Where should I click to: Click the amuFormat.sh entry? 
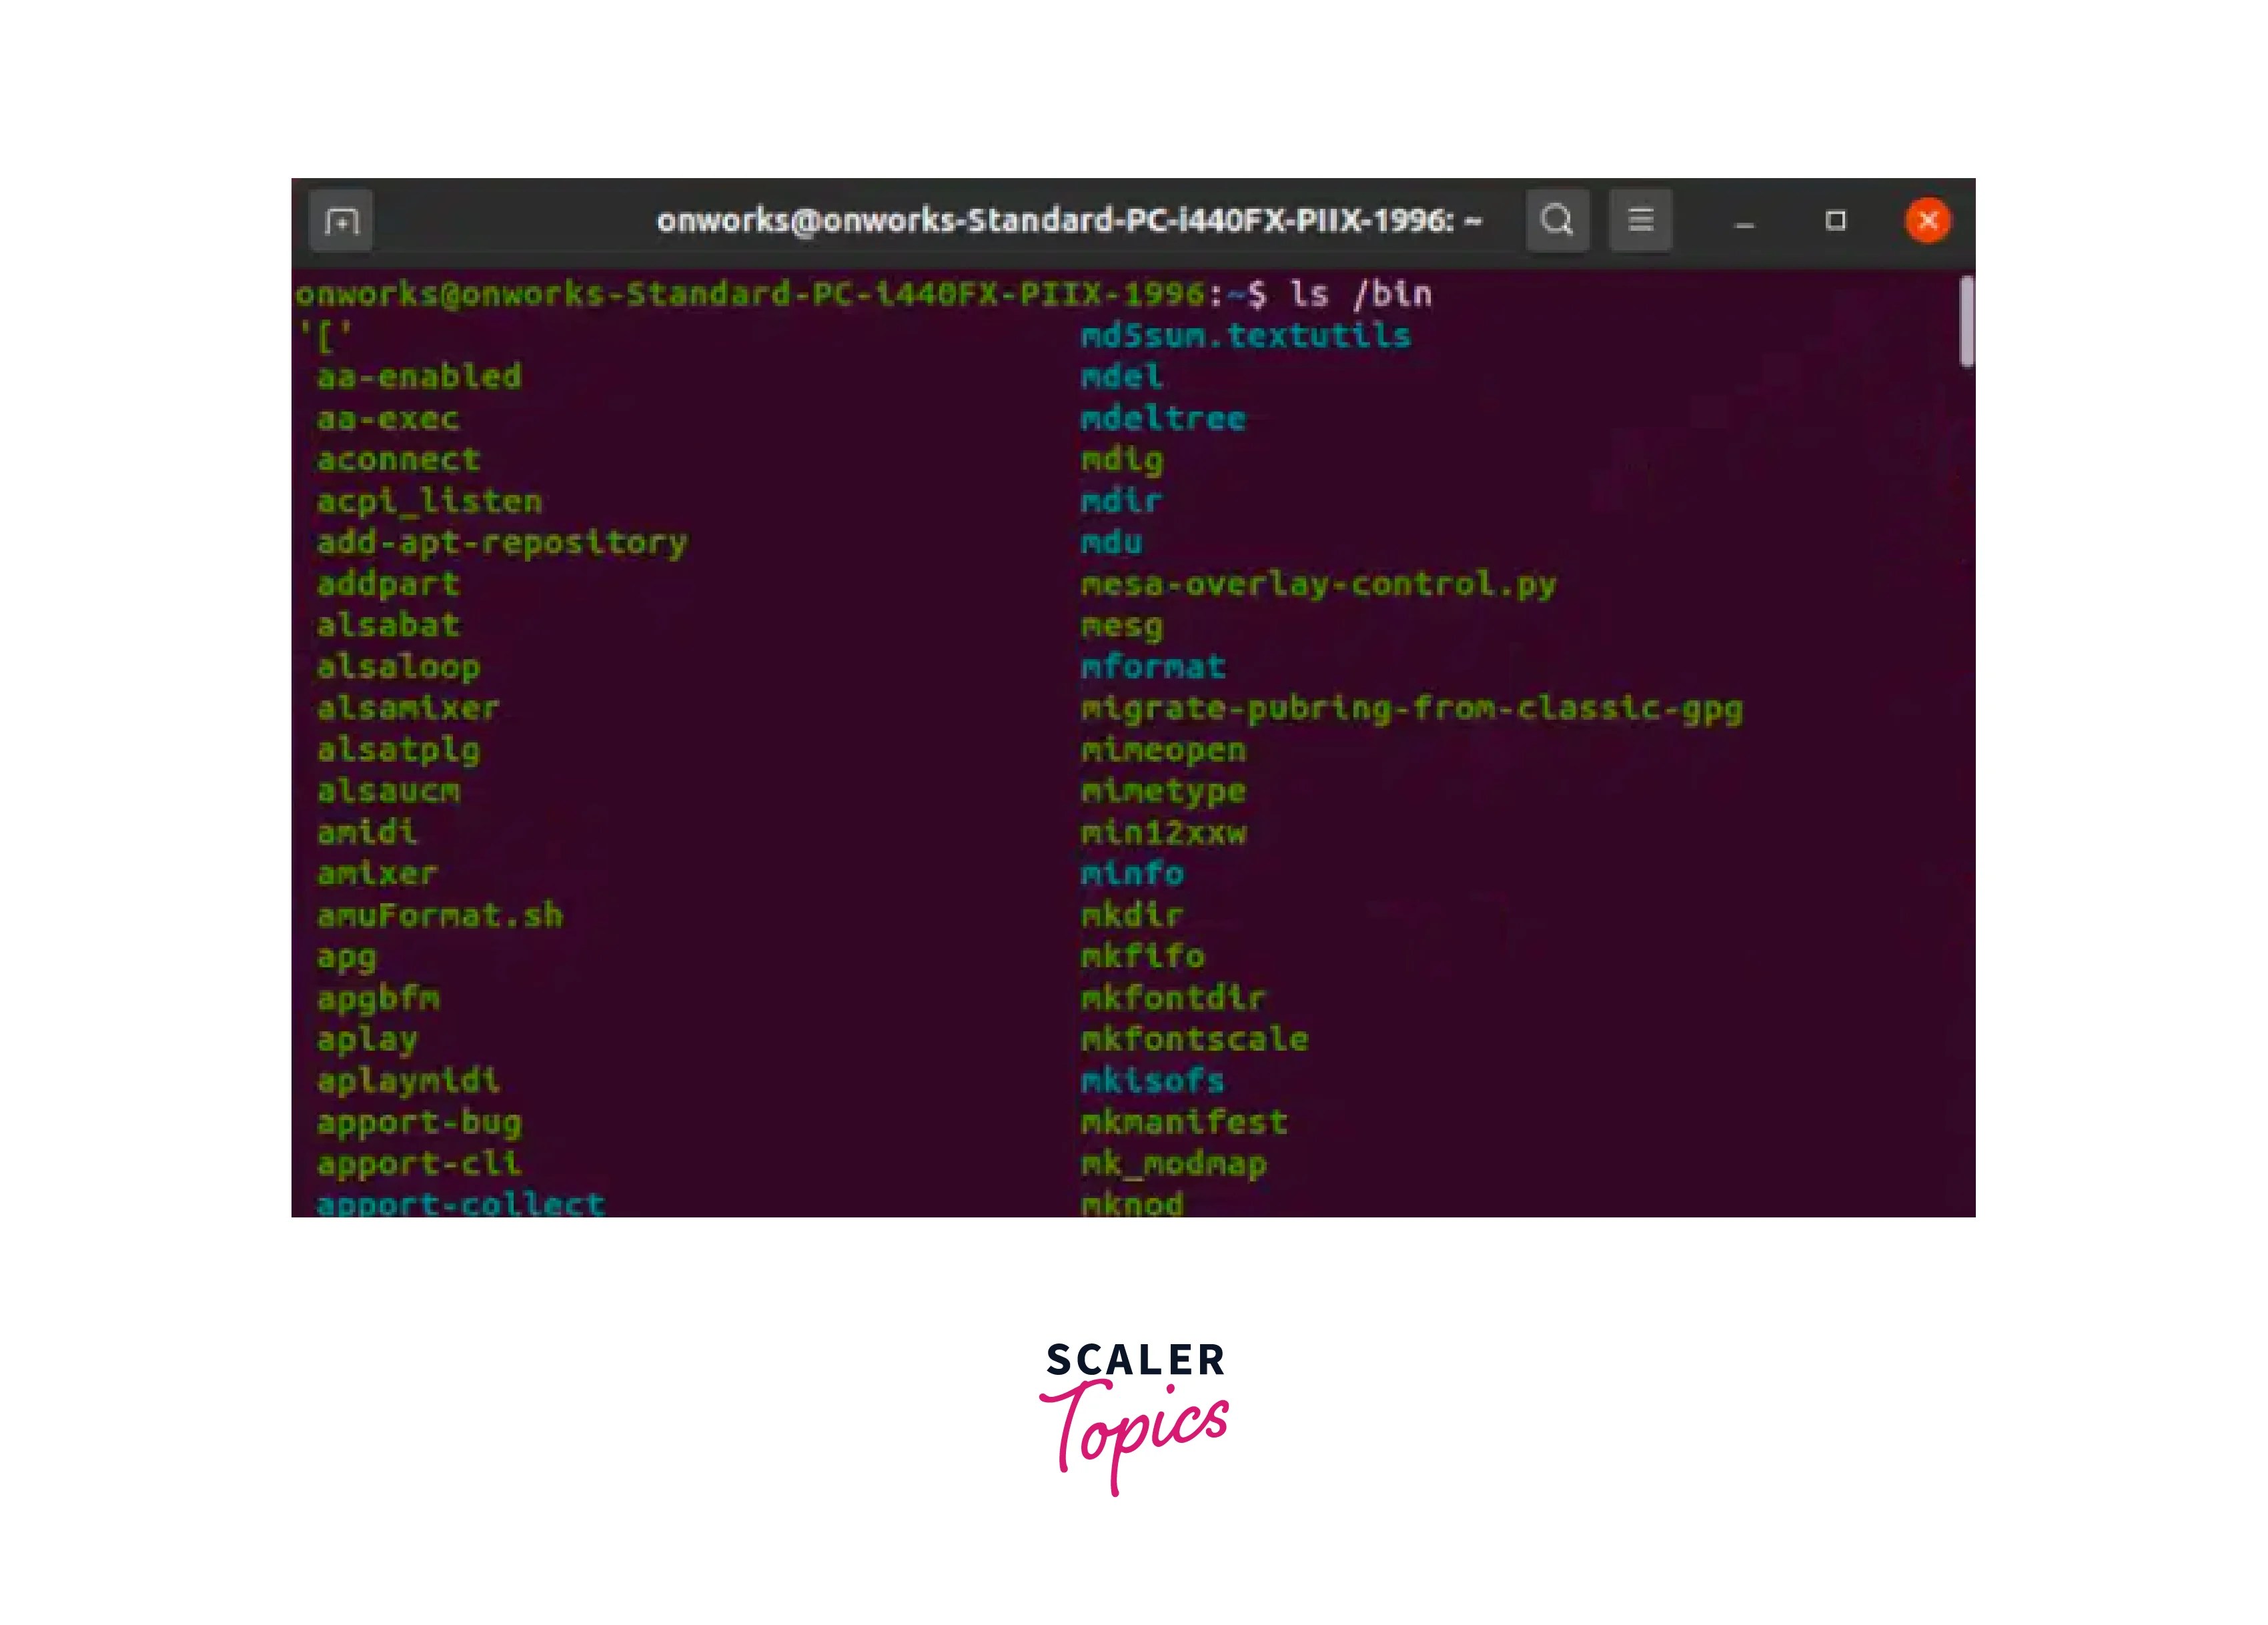(439, 914)
